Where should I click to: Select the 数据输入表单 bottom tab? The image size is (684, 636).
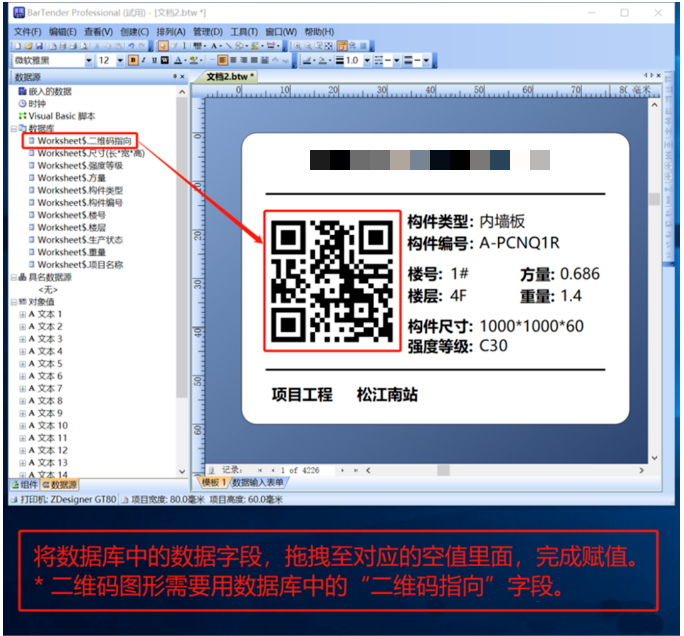coord(258,482)
